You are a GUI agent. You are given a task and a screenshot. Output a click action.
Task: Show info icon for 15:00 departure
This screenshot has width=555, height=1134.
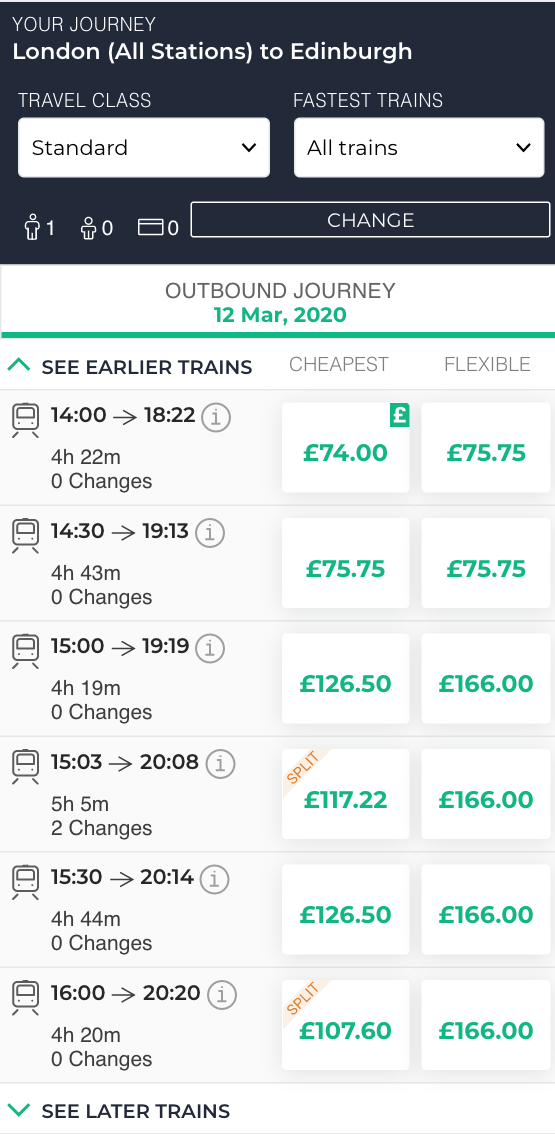click(210, 648)
